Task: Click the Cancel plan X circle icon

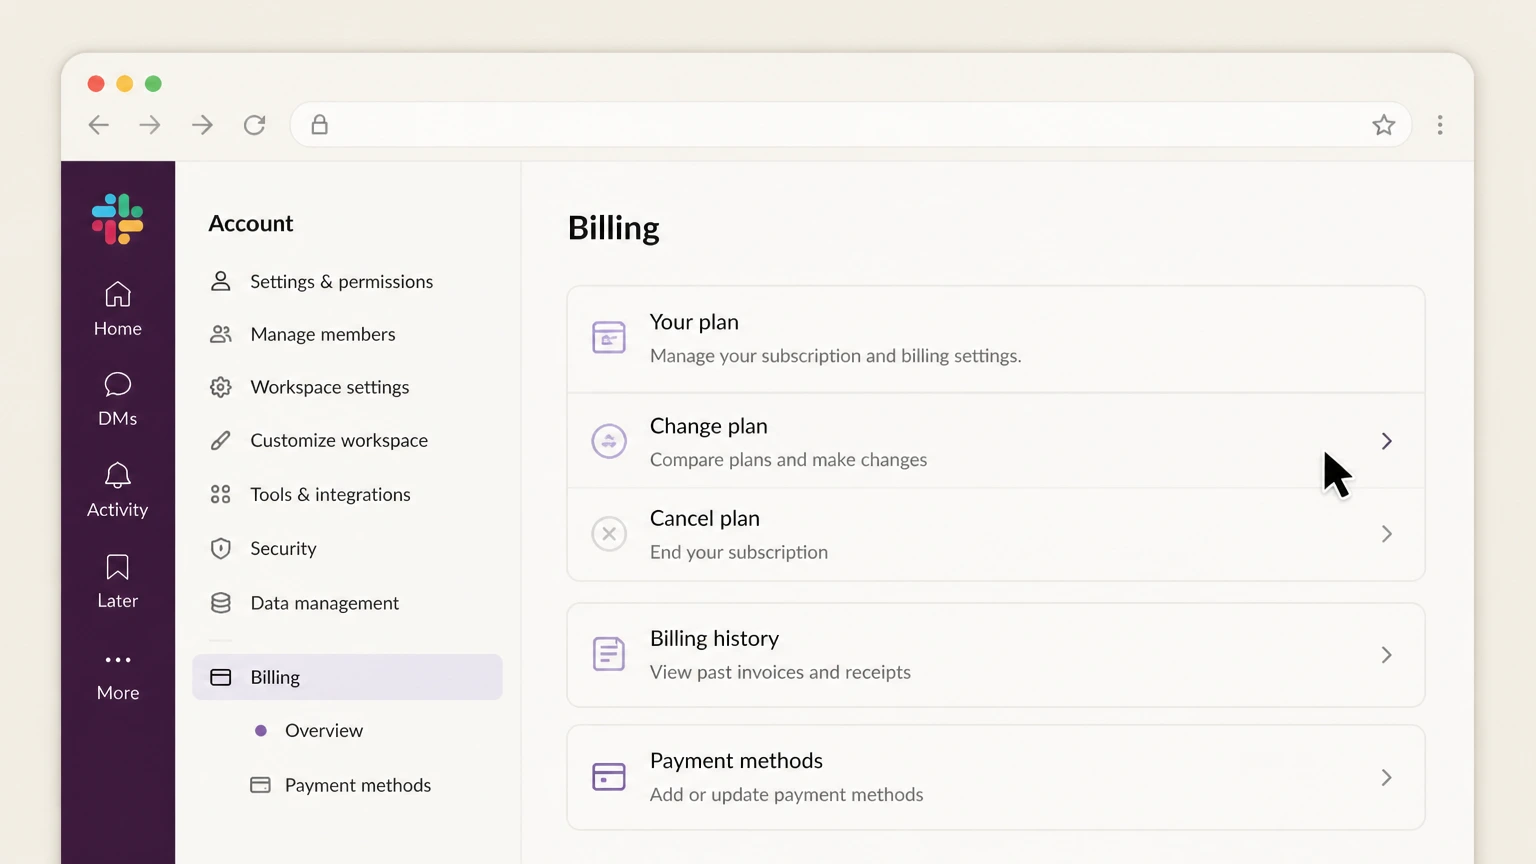Action: pos(609,534)
